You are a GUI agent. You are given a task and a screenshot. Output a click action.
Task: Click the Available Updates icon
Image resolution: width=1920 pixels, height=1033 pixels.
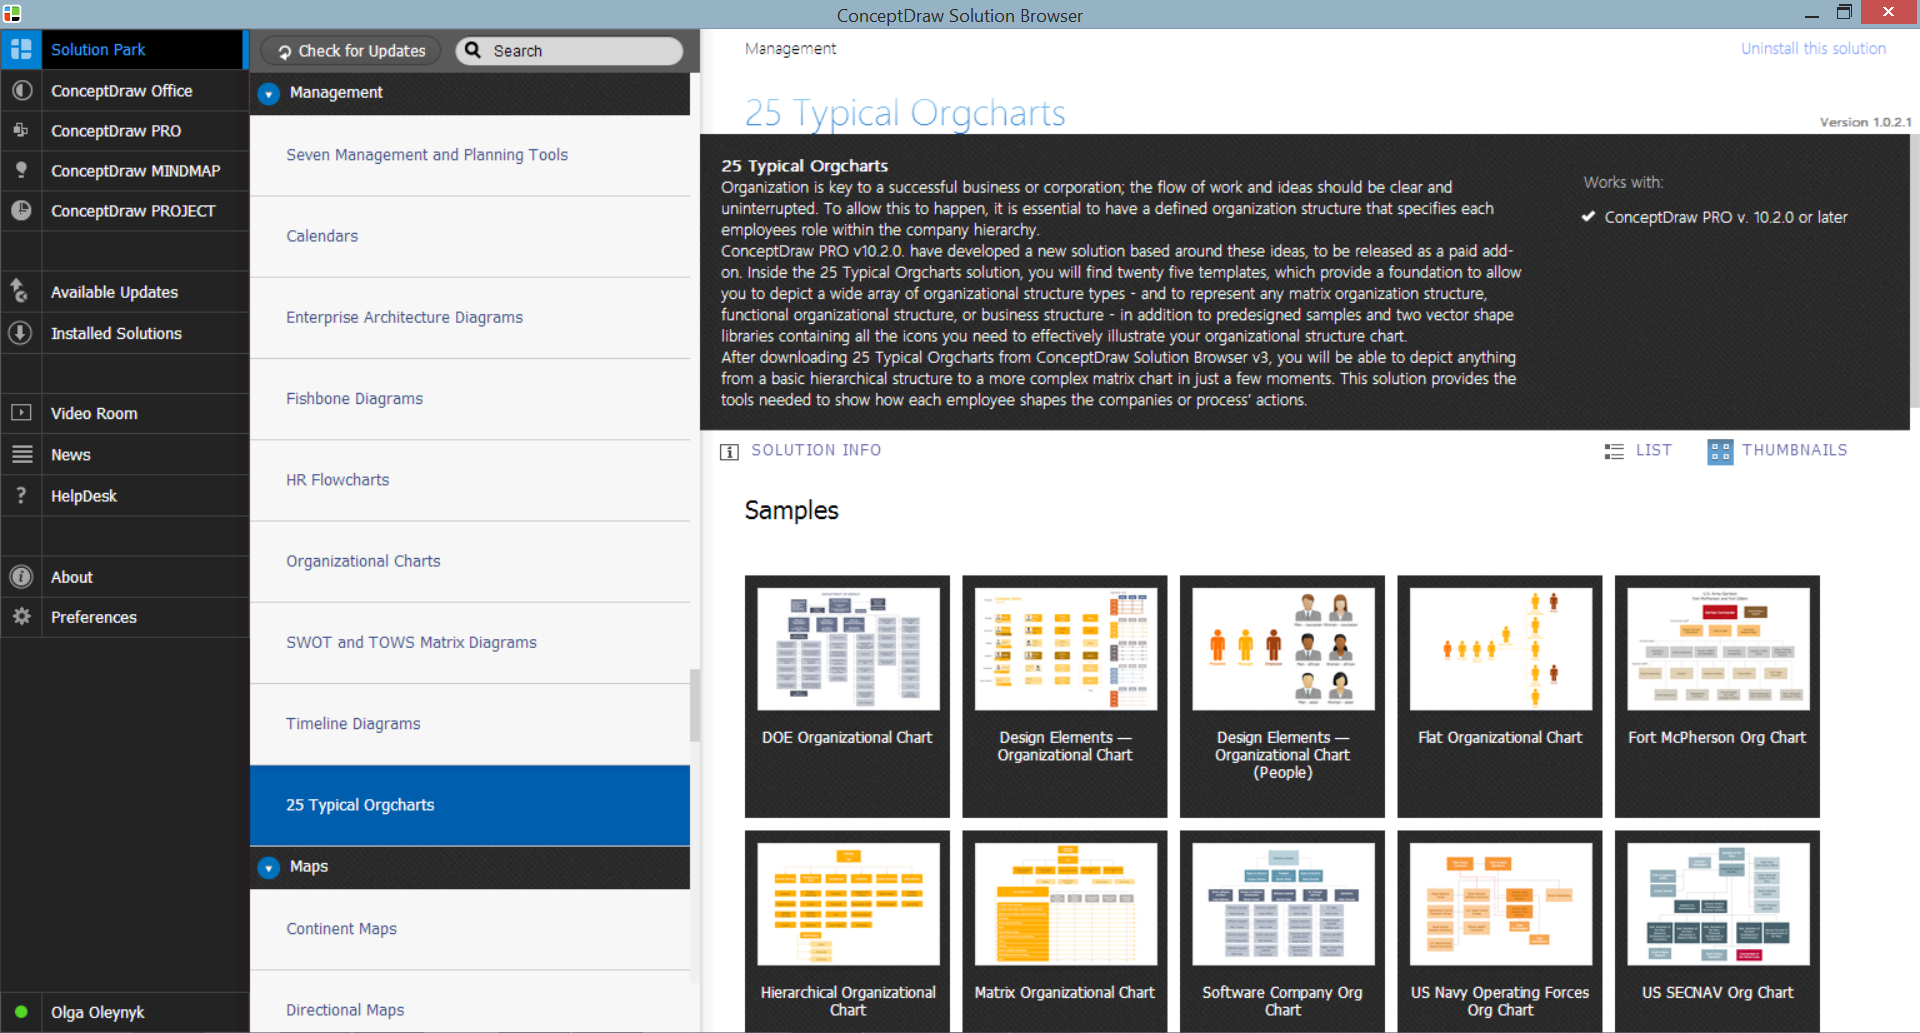(21, 291)
